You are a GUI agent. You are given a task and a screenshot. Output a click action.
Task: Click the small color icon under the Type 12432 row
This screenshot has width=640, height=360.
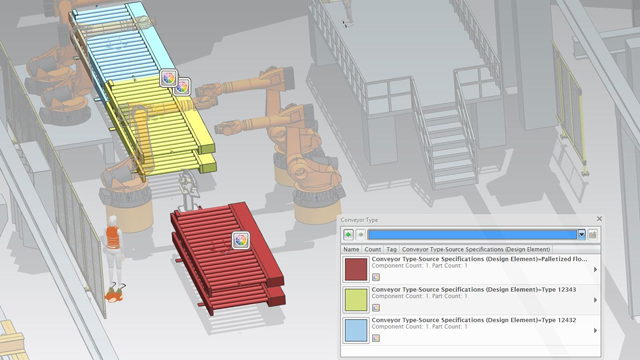click(376, 338)
